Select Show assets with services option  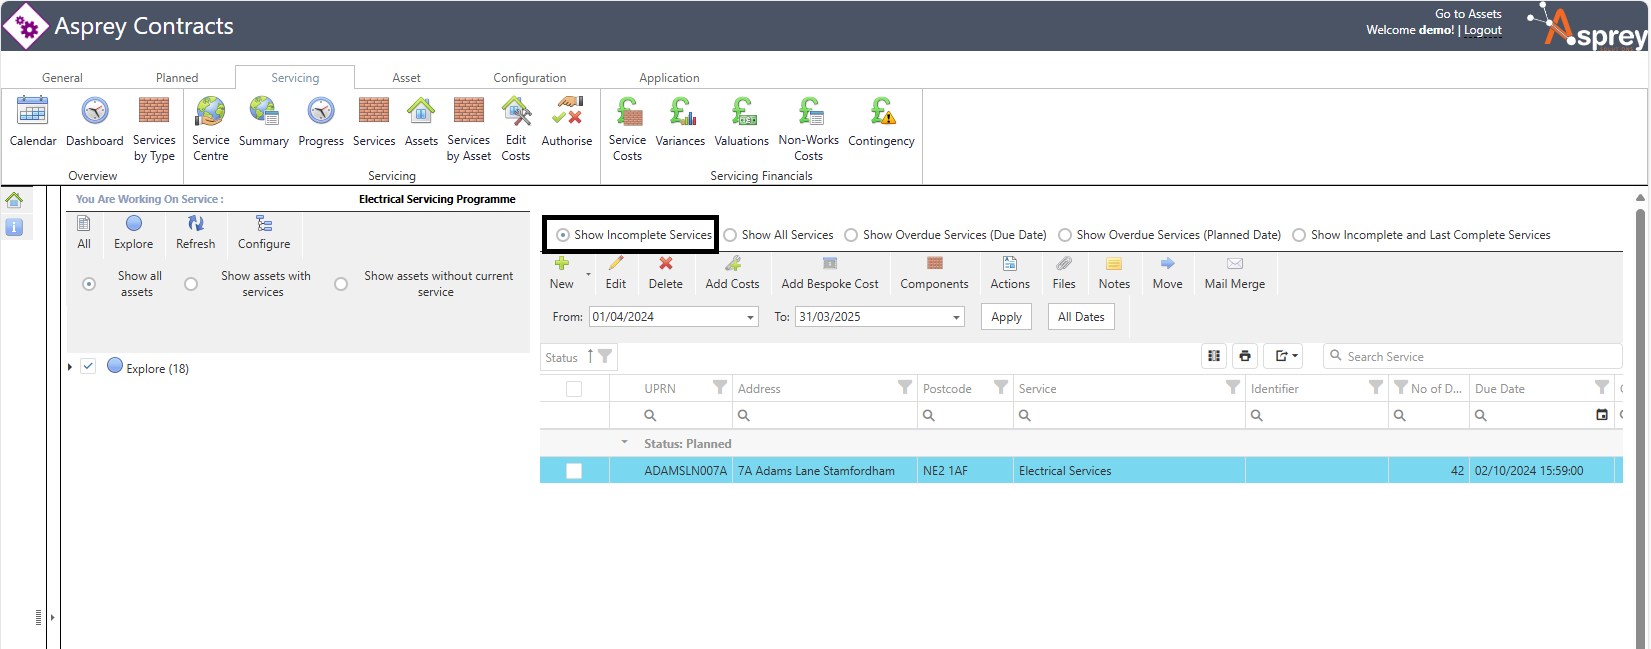pyautogui.click(x=191, y=284)
